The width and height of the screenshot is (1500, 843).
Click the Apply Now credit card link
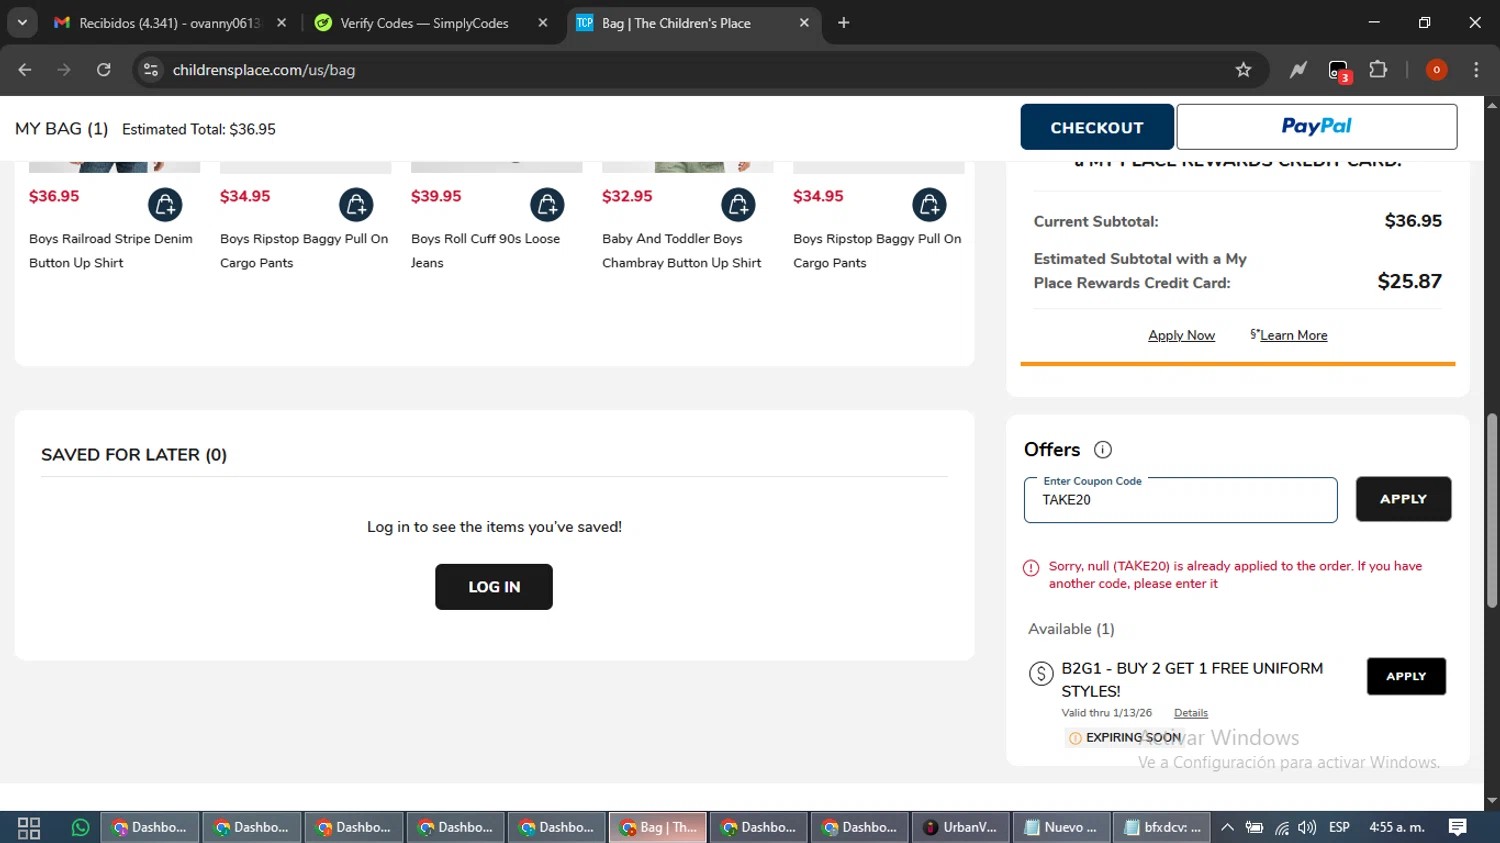click(1181, 336)
